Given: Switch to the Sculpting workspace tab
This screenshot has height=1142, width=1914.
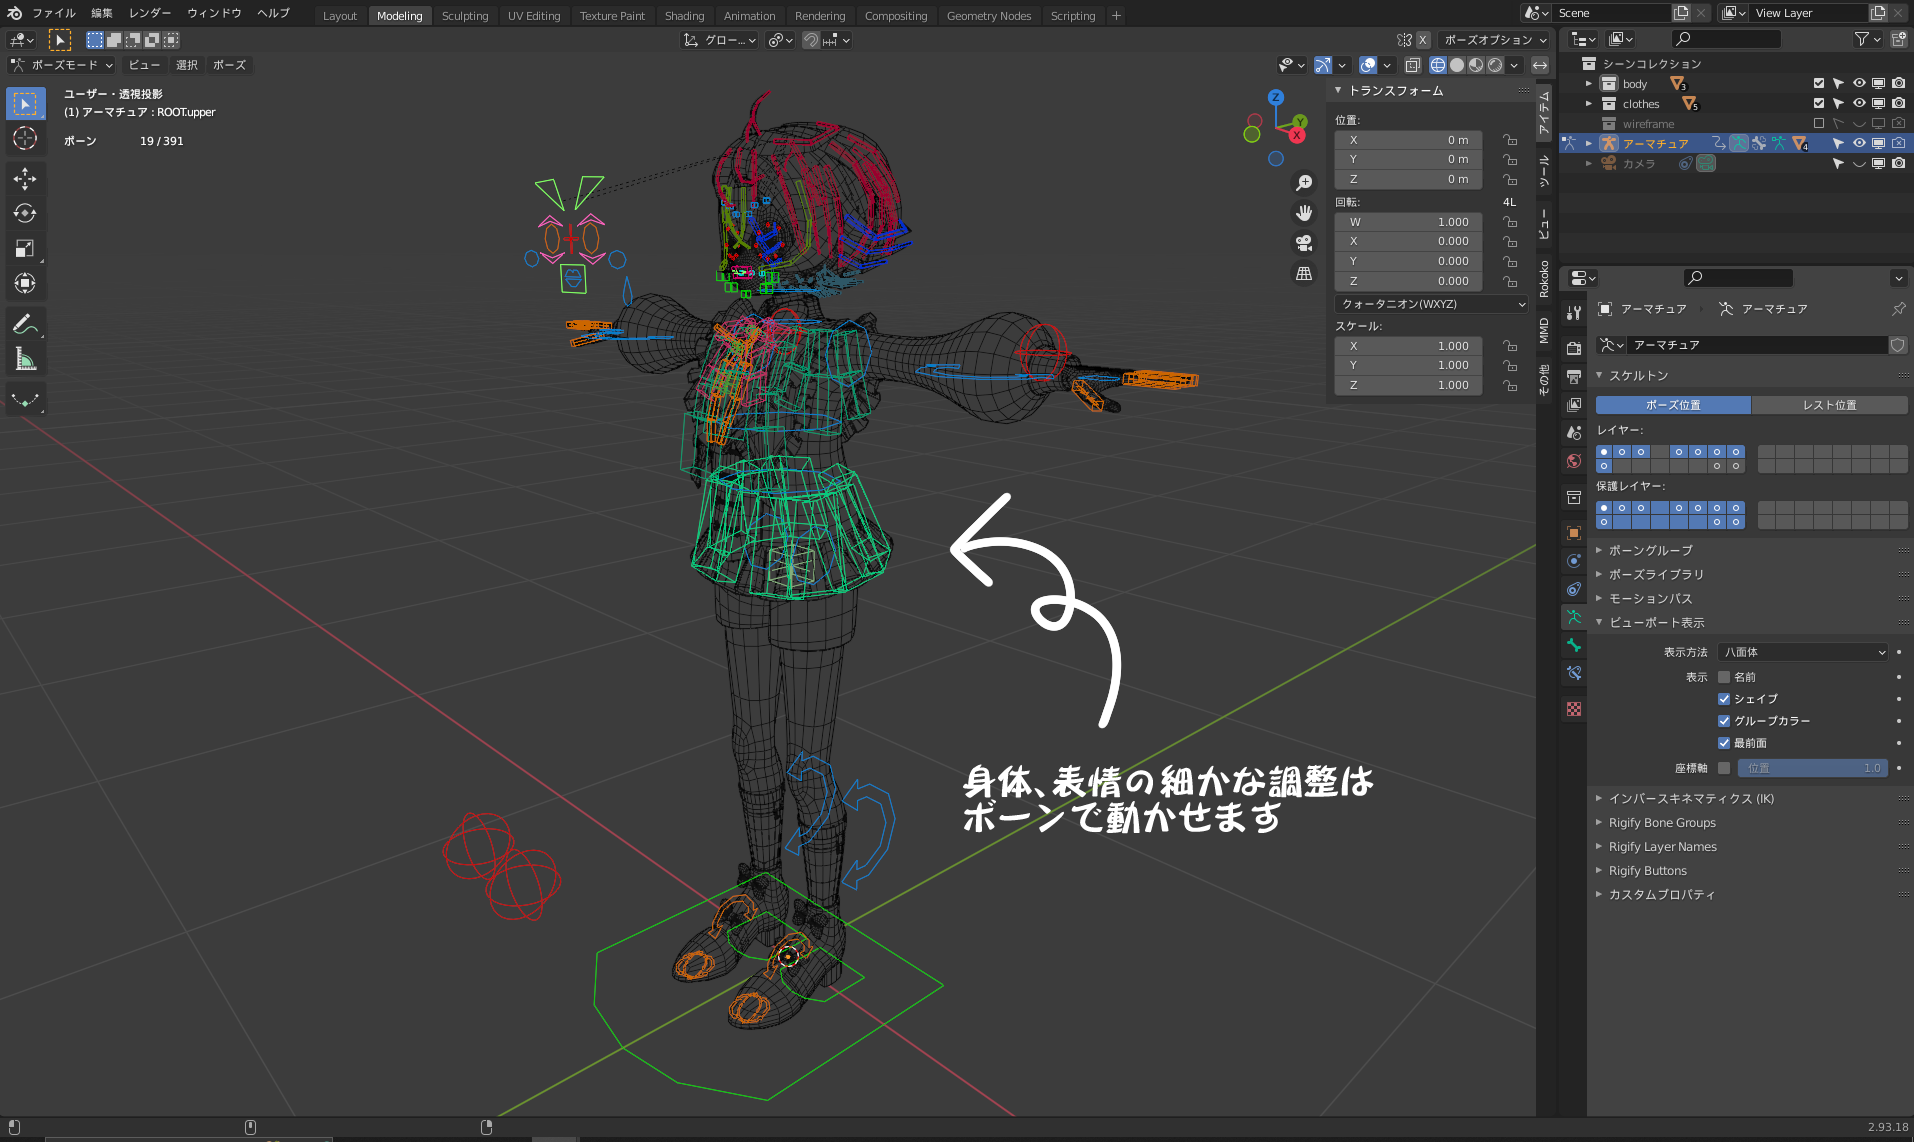Looking at the screenshot, I should (x=465, y=16).
